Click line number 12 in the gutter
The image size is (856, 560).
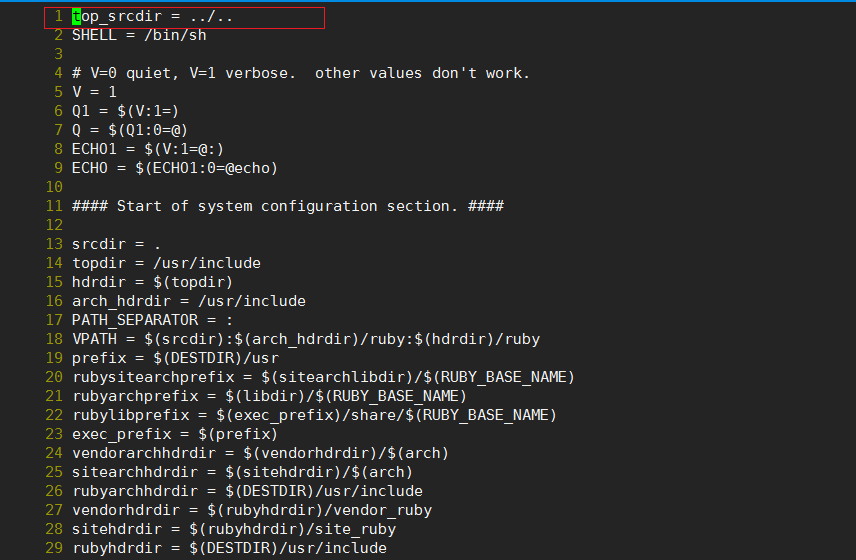point(54,225)
